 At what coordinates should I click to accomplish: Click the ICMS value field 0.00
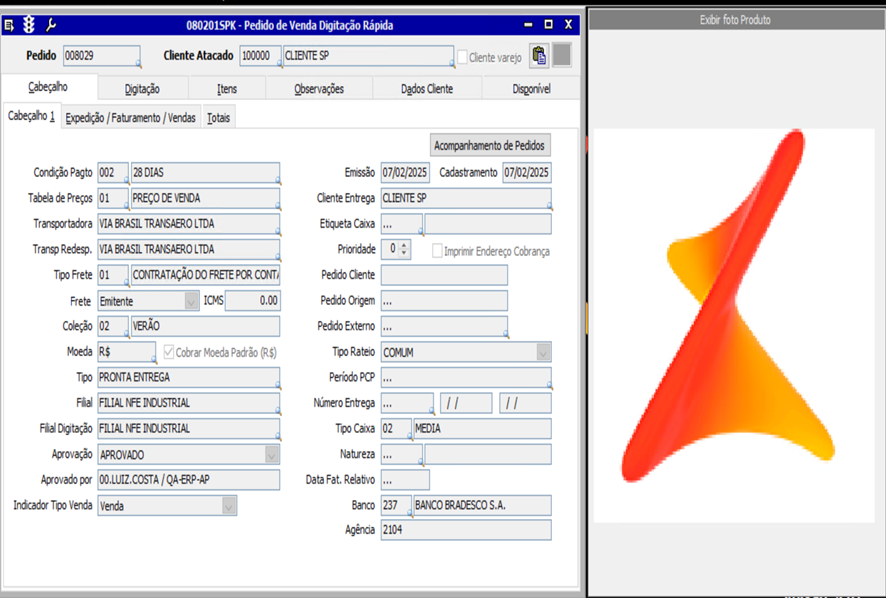253,301
